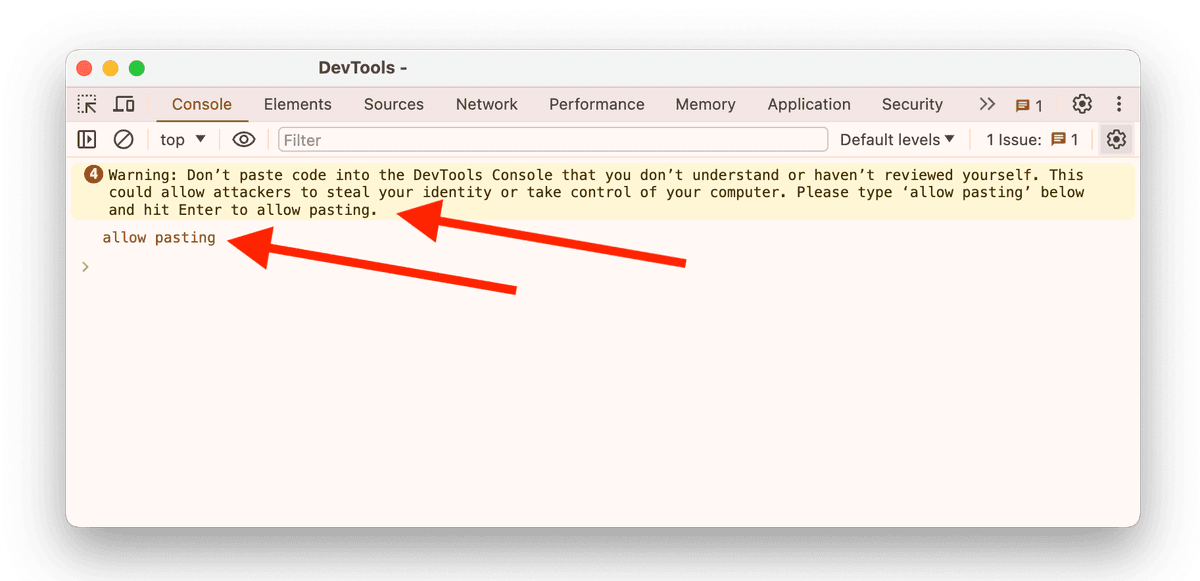Toggle the device toolbar icon
Screen dimensions: 1200x581
(124, 104)
